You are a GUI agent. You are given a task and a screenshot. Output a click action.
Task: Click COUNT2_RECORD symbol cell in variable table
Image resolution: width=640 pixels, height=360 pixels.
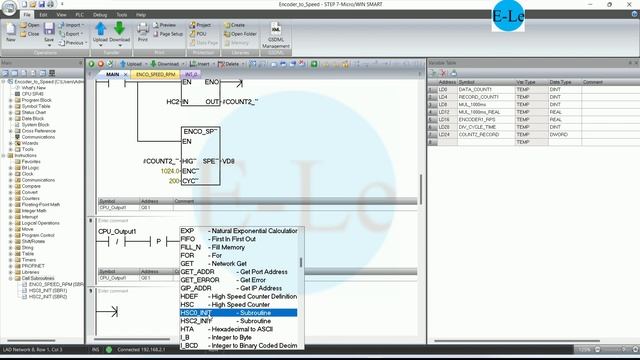click(486, 134)
